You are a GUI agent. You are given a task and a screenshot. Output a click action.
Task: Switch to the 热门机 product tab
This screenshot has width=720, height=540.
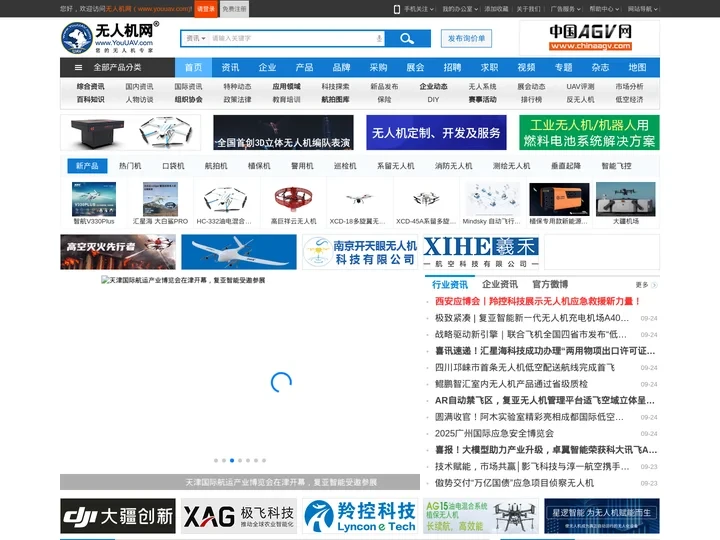point(130,166)
